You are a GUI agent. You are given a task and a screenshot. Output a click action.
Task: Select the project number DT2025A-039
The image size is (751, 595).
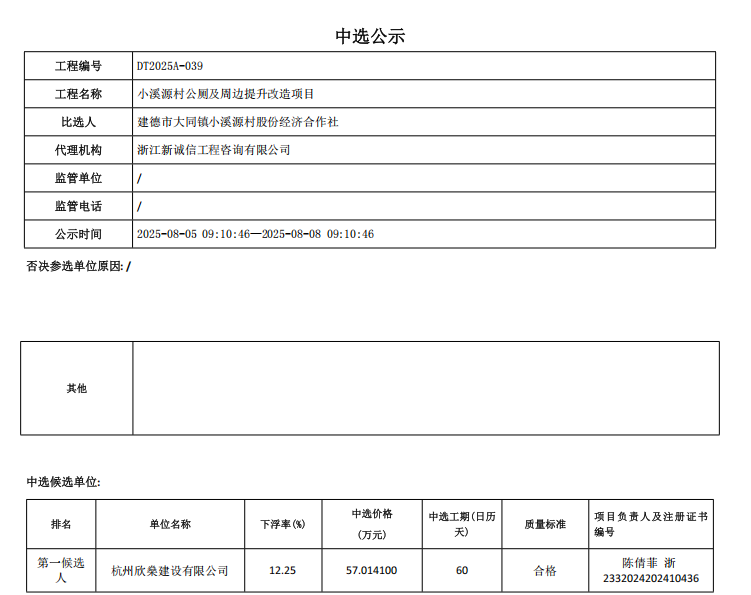pos(170,66)
